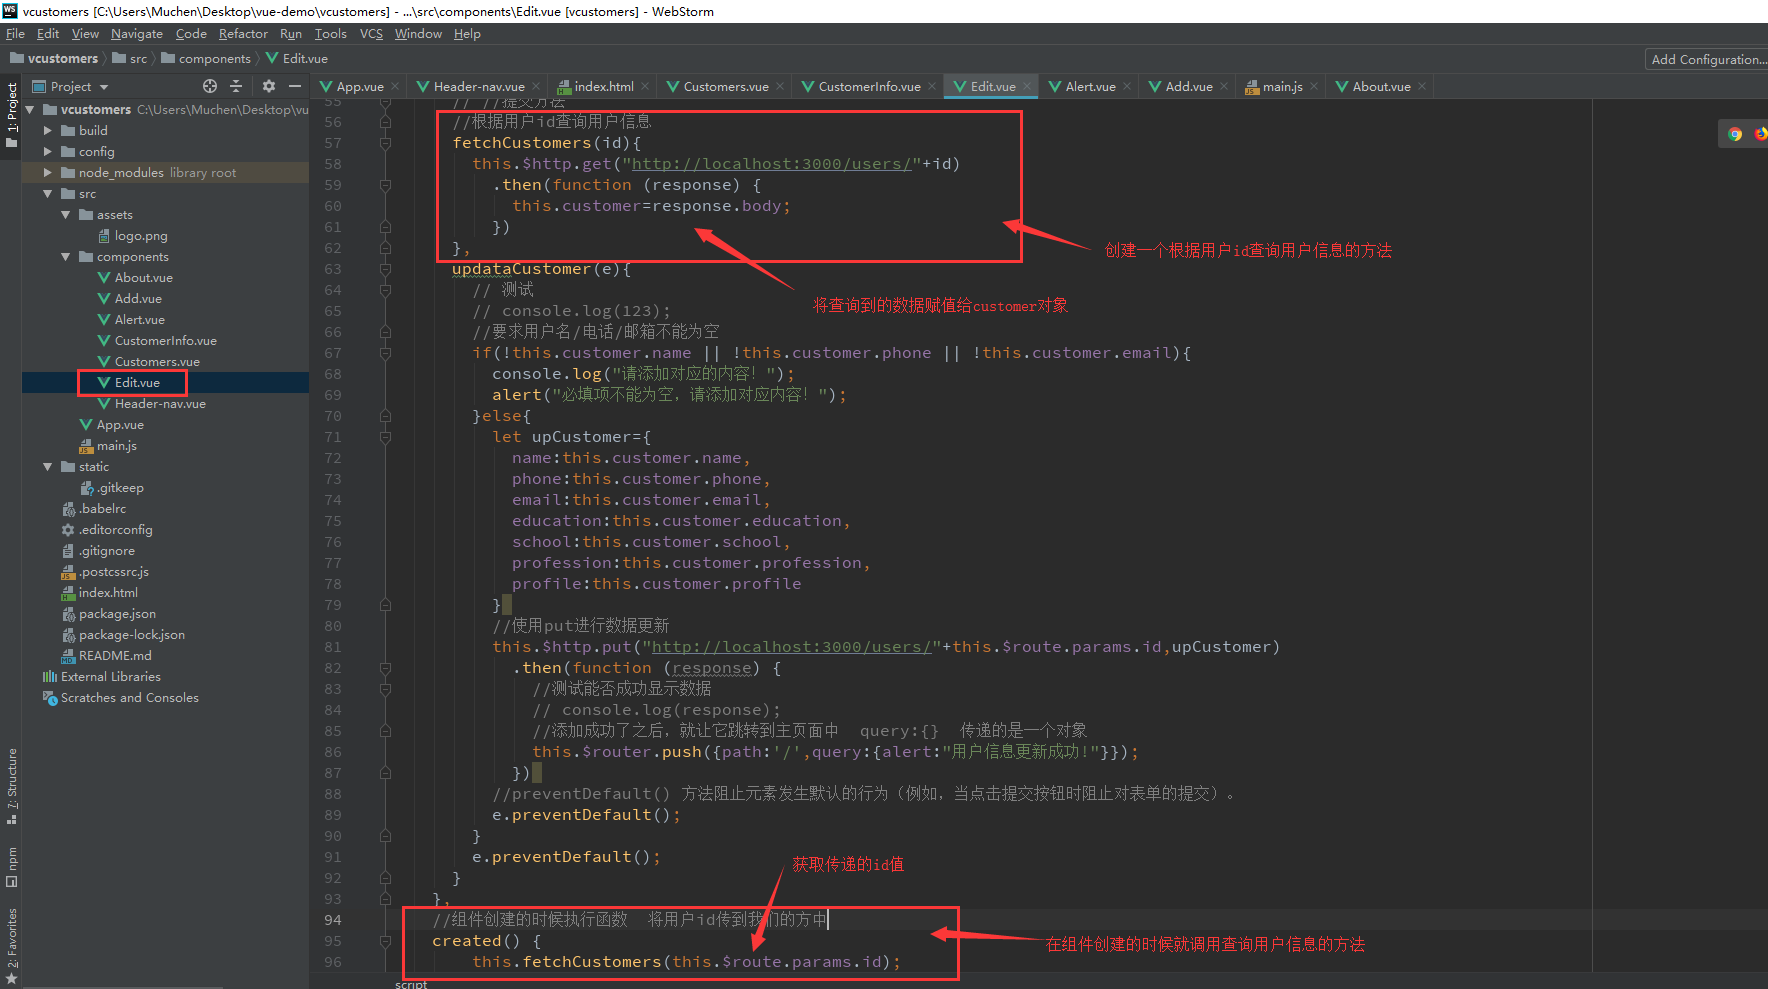Screen dimensions: 1768x989
Task: Click Add Configuration button
Action: 1707,60
